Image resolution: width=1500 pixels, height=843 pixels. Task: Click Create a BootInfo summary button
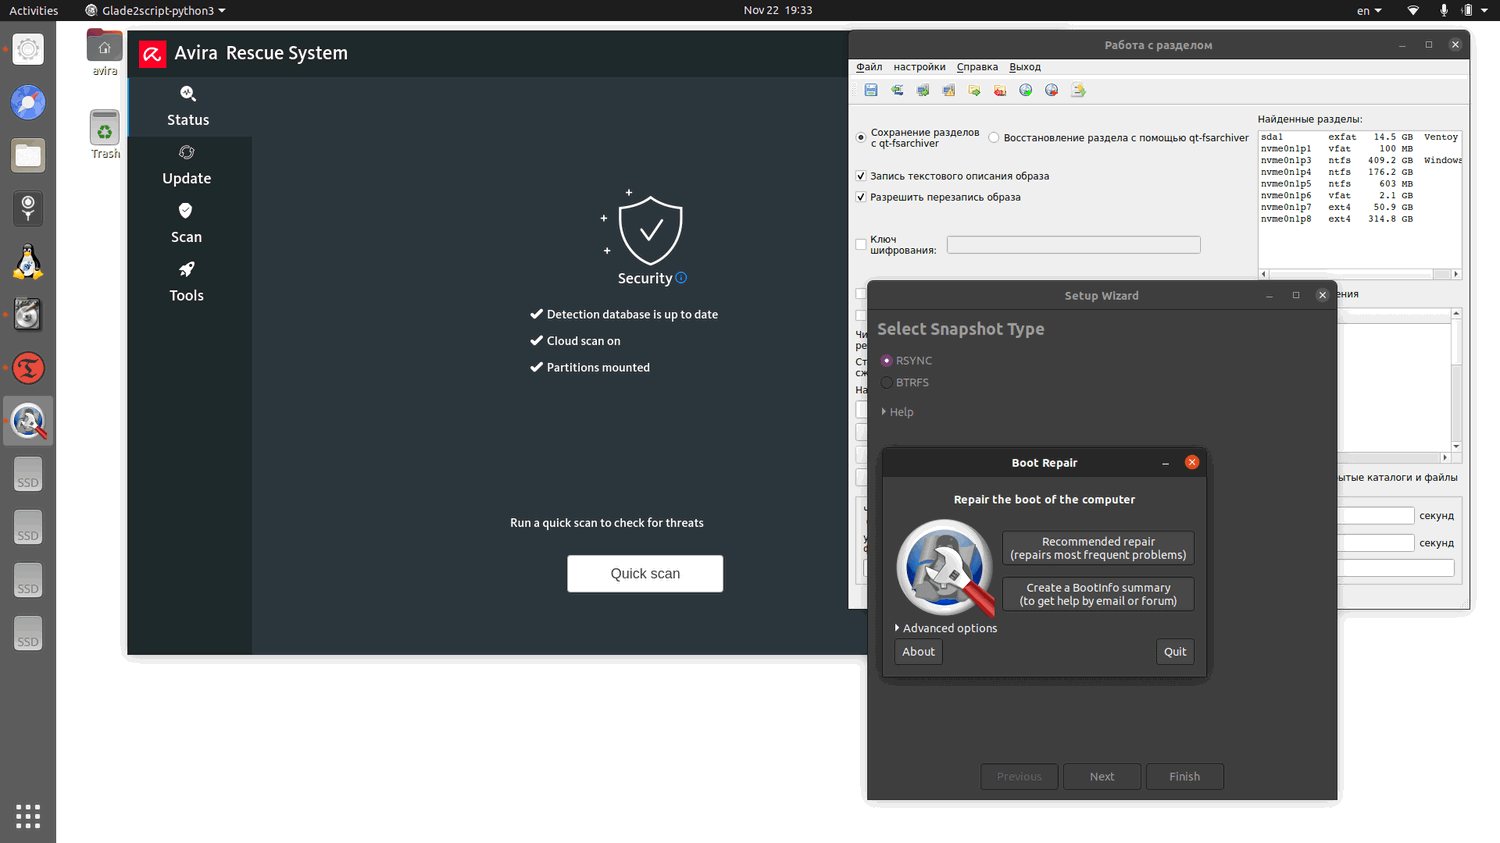click(1098, 594)
